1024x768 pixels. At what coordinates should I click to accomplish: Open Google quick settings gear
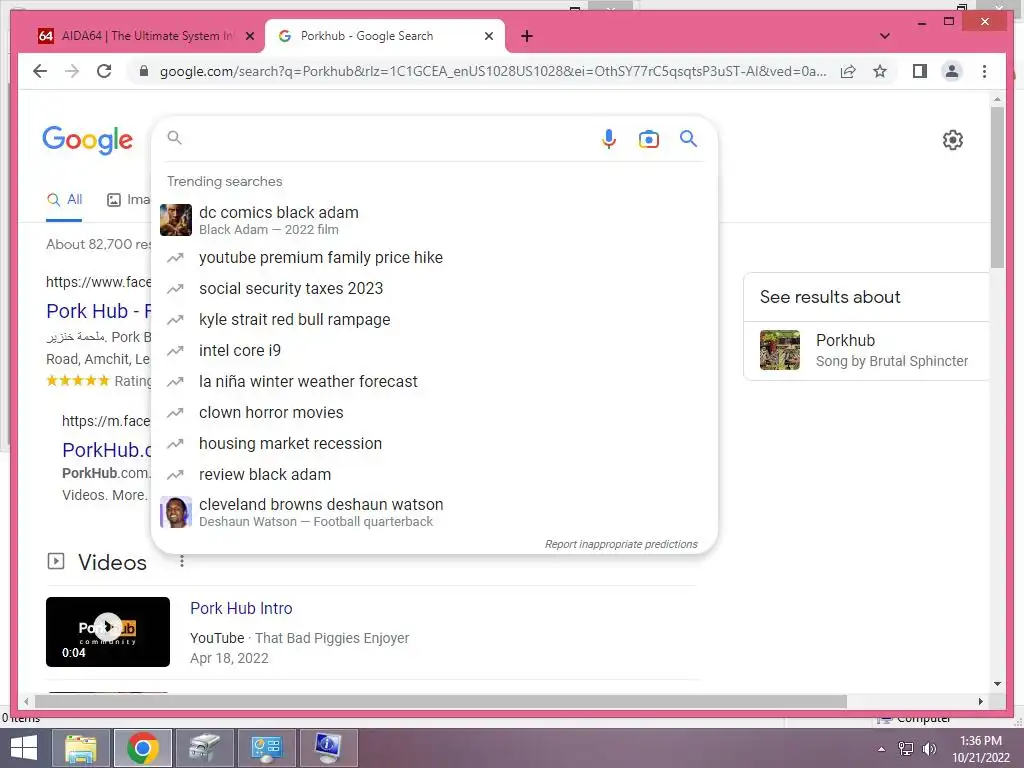click(953, 140)
